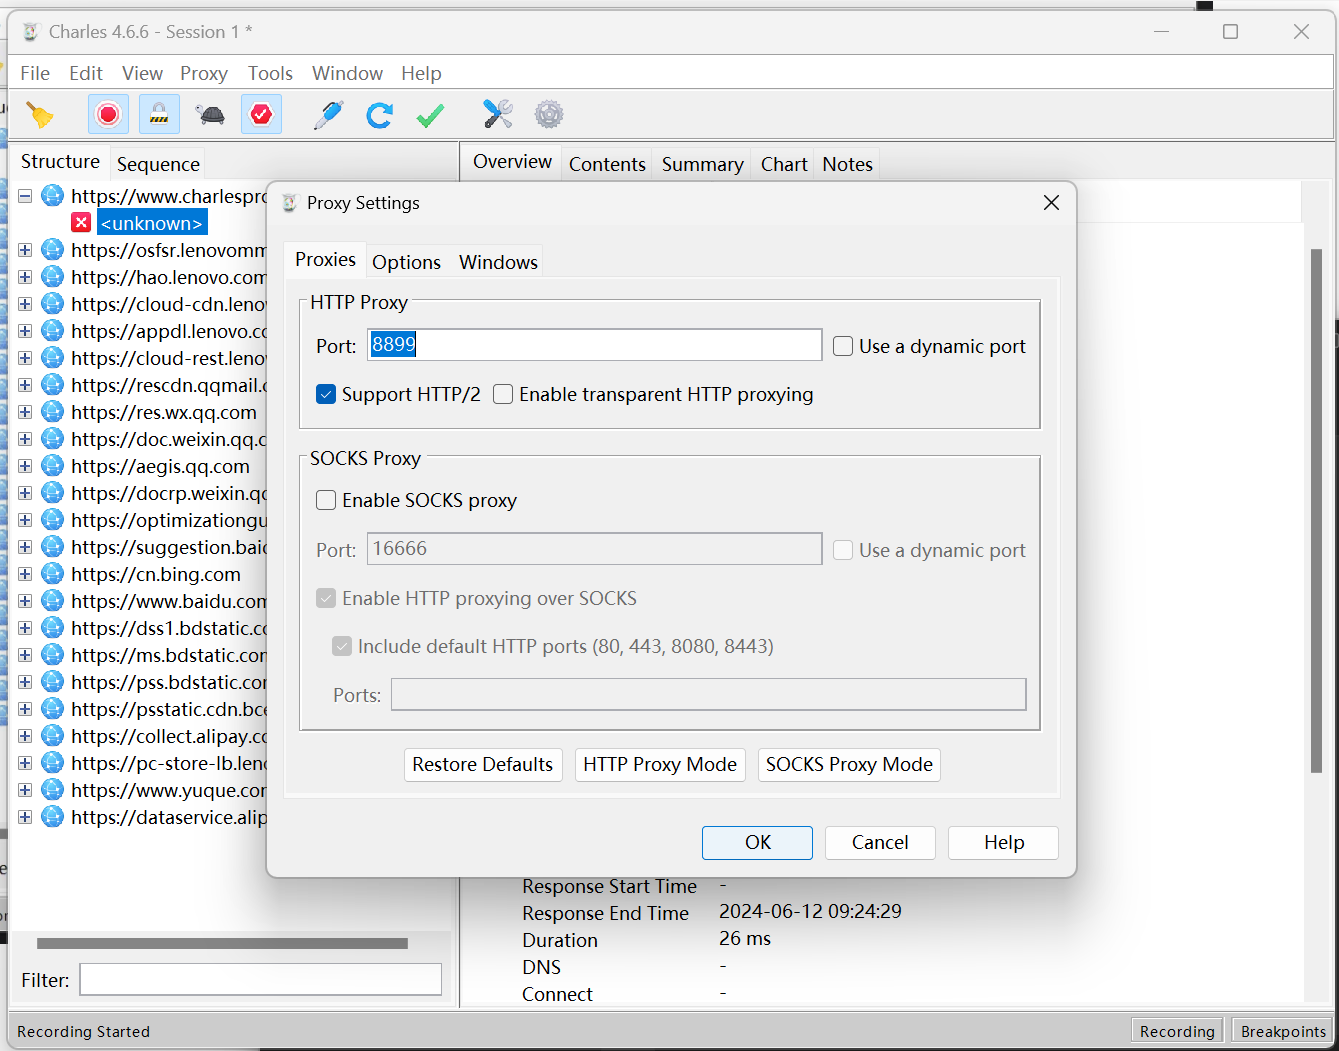Expand the https://osfsr.lenovomm node
The width and height of the screenshot is (1339, 1051).
(x=25, y=250)
